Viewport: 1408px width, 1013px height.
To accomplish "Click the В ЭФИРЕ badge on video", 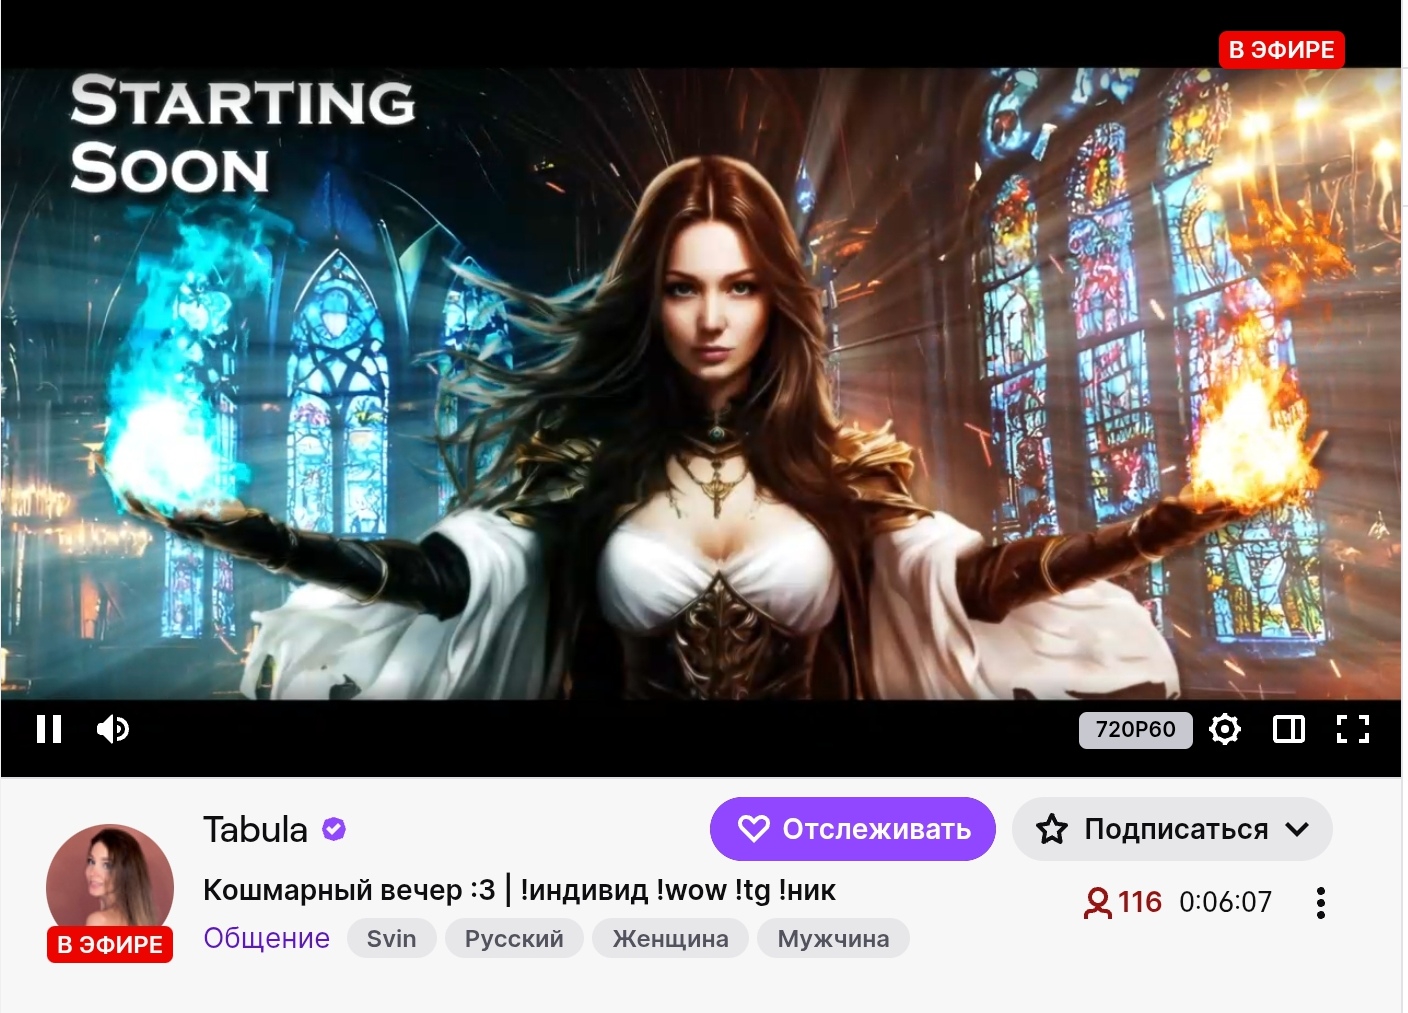I will [x=1282, y=49].
